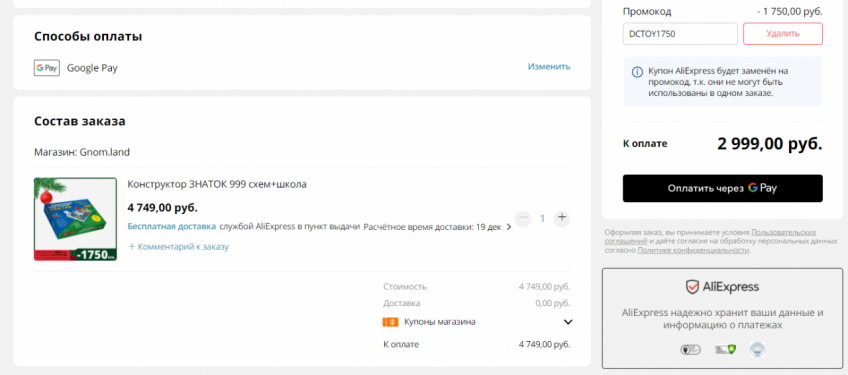
Task: Click the quantity value 1
Action: coord(542,219)
